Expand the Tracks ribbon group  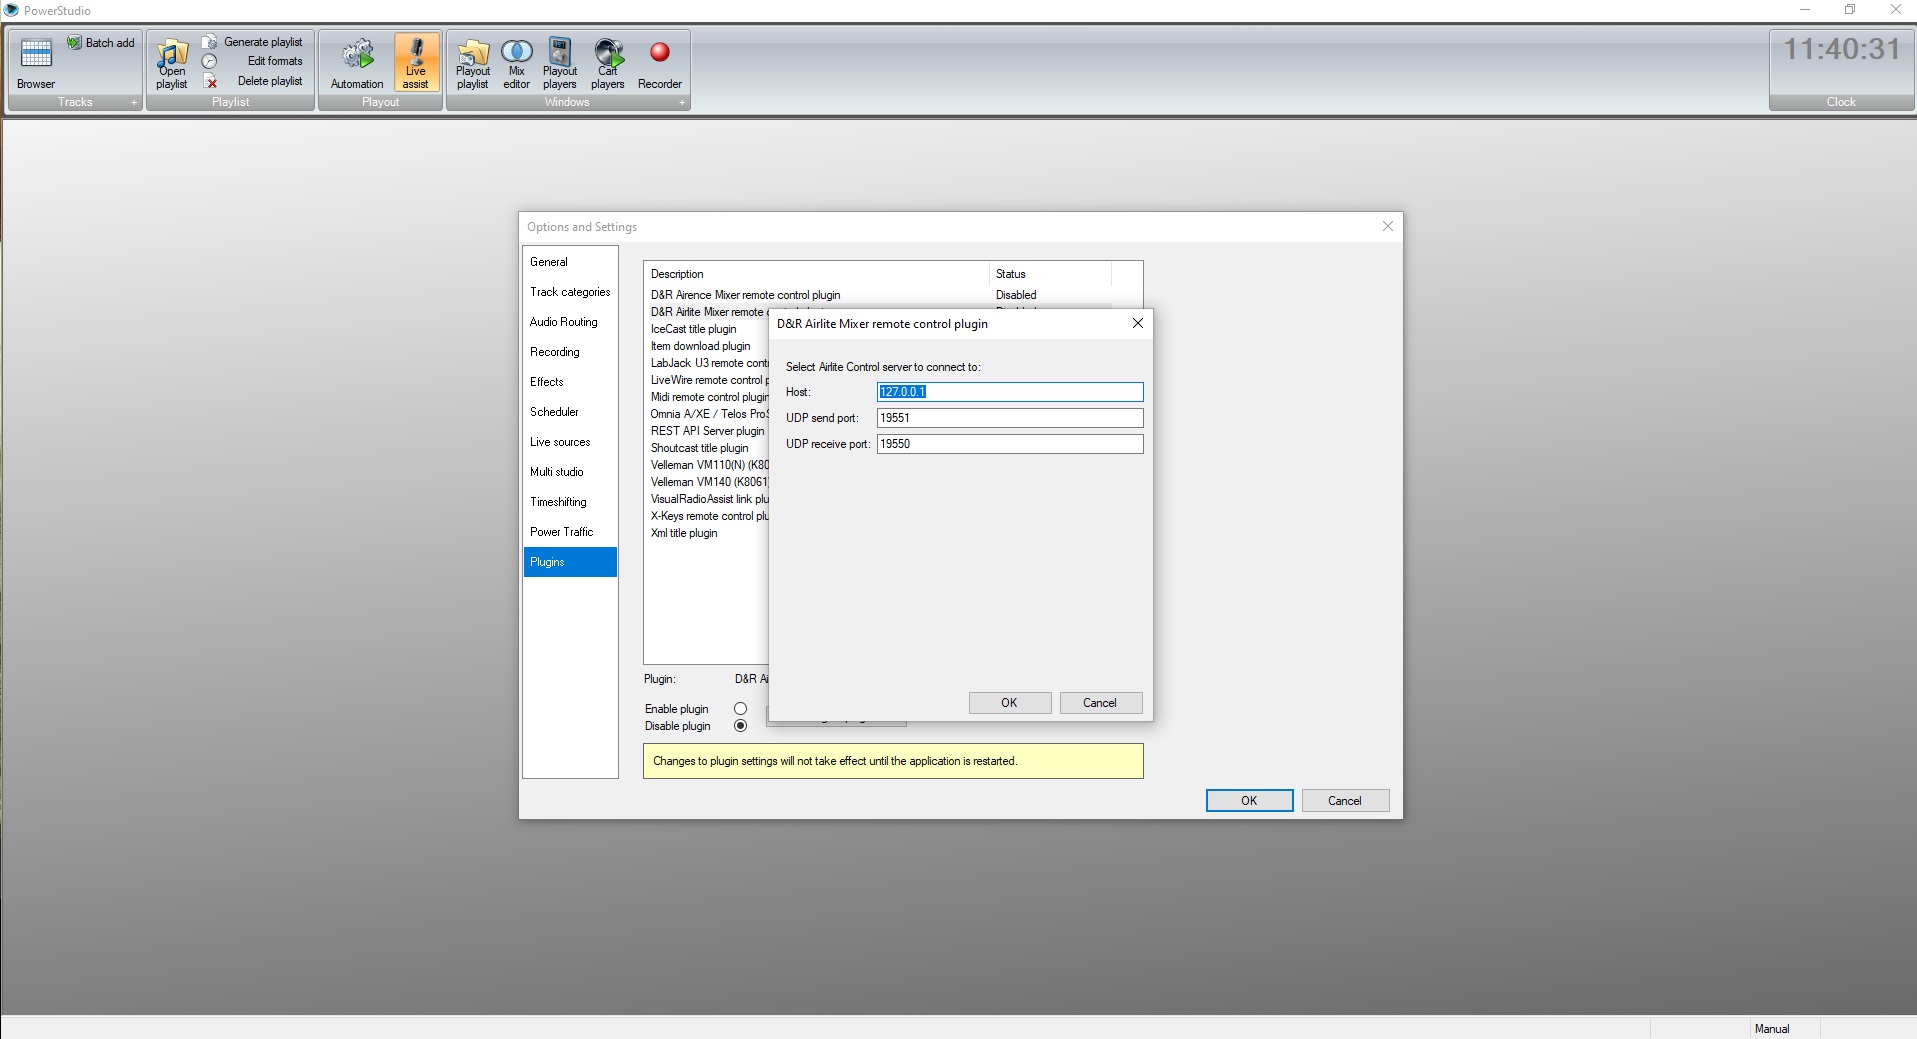coord(134,103)
